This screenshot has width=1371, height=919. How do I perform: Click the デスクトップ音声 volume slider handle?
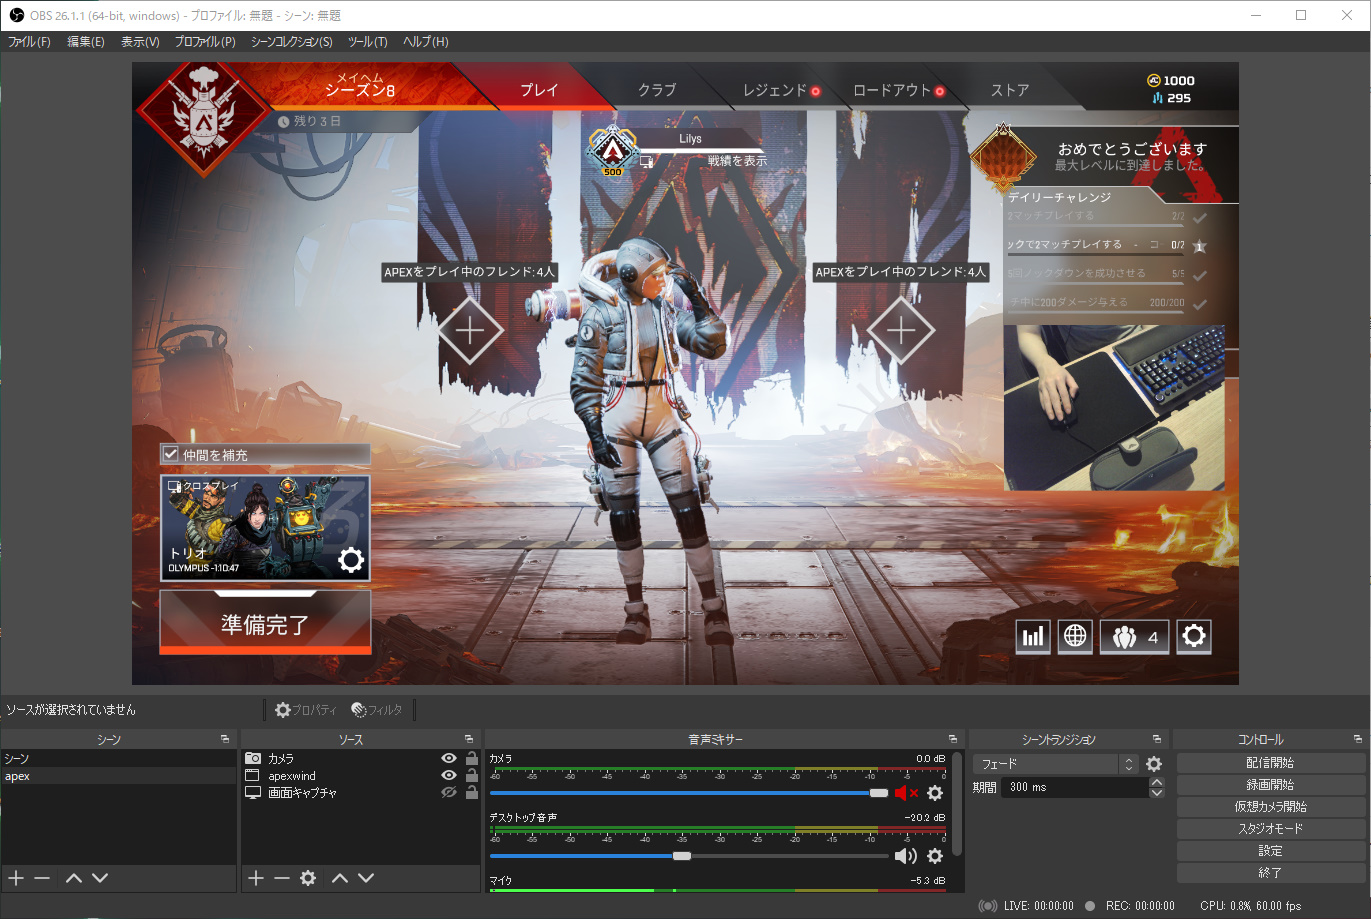[x=682, y=856]
